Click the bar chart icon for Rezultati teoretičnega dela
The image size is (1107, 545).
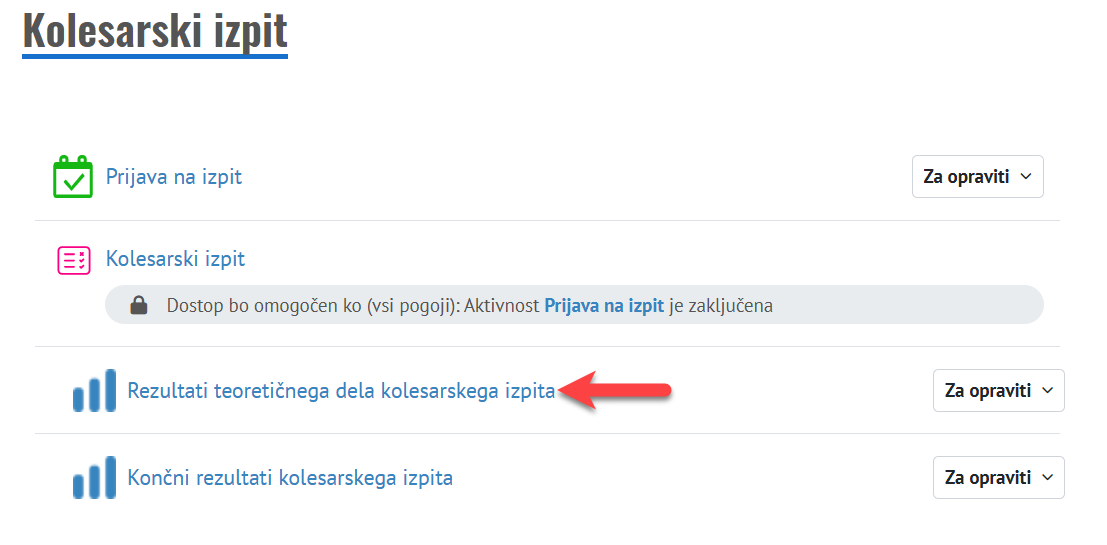(94, 391)
